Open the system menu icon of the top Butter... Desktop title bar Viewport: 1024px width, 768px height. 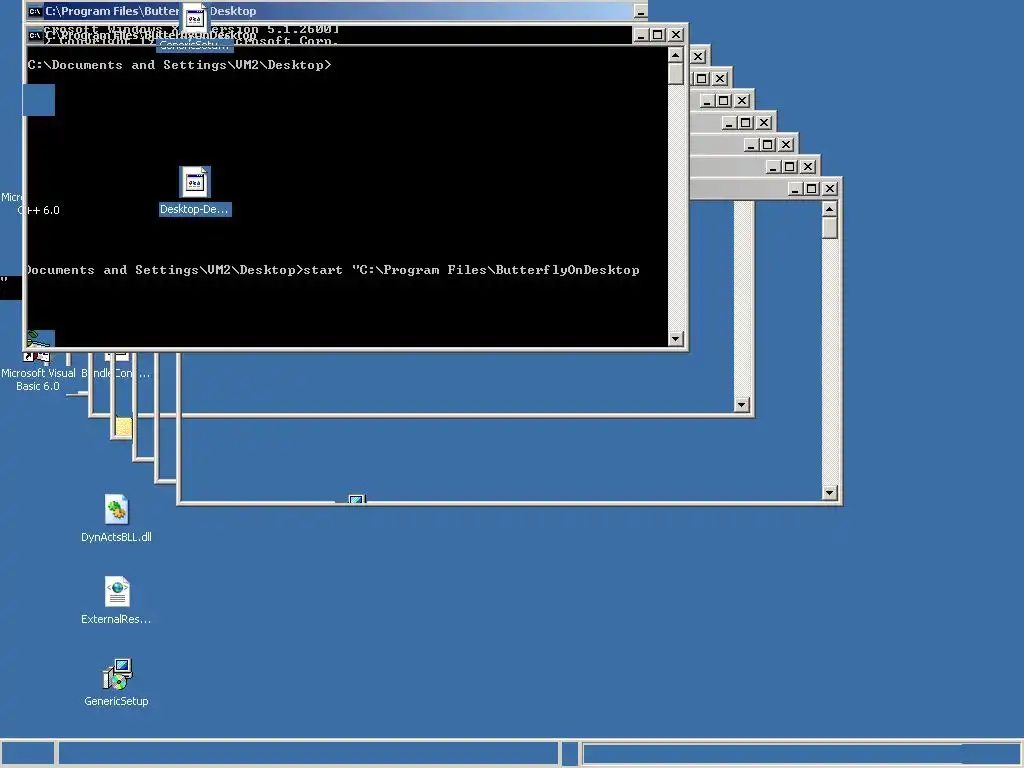35,11
